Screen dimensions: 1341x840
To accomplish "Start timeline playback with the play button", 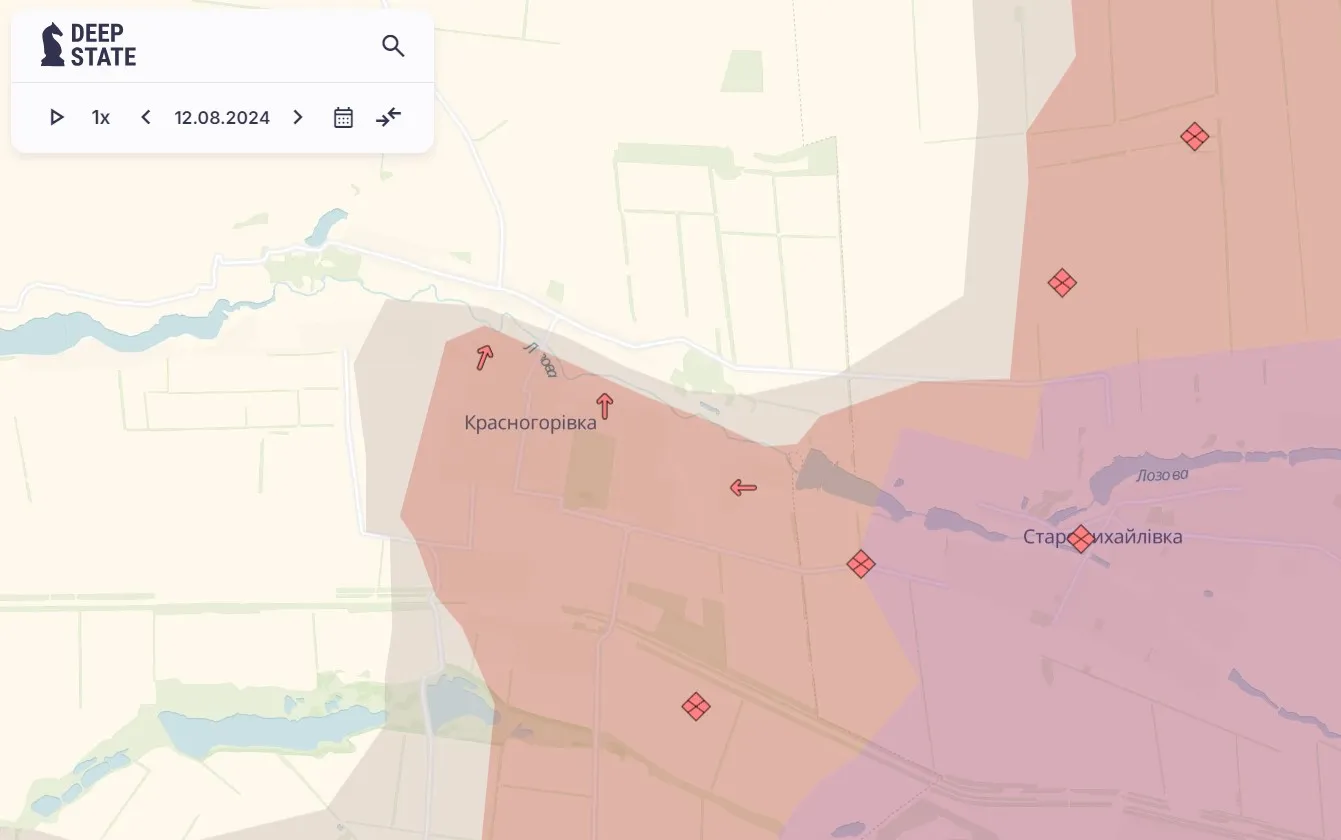I will pos(57,118).
